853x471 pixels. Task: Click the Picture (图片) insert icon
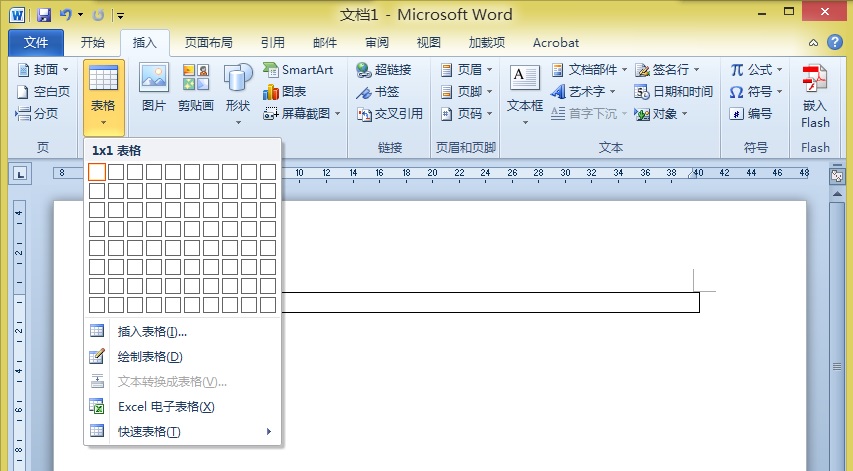coord(153,88)
